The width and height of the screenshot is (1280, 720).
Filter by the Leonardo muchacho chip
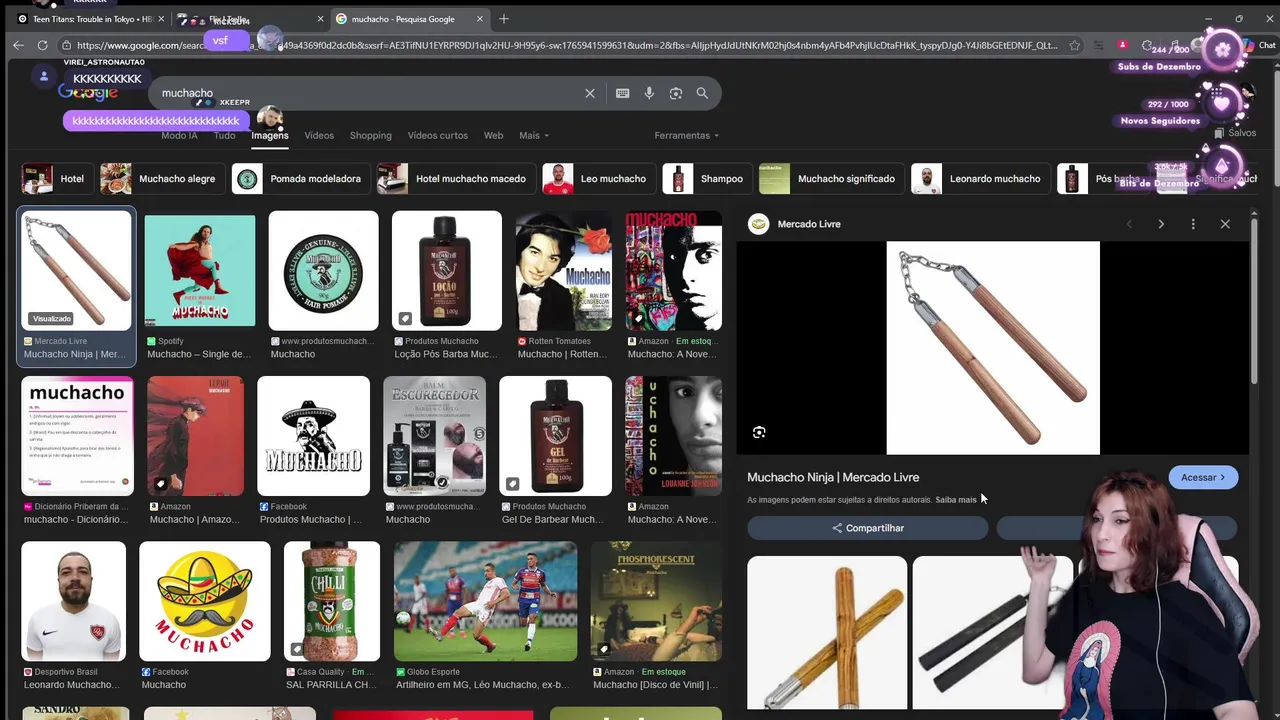(x=981, y=179)
